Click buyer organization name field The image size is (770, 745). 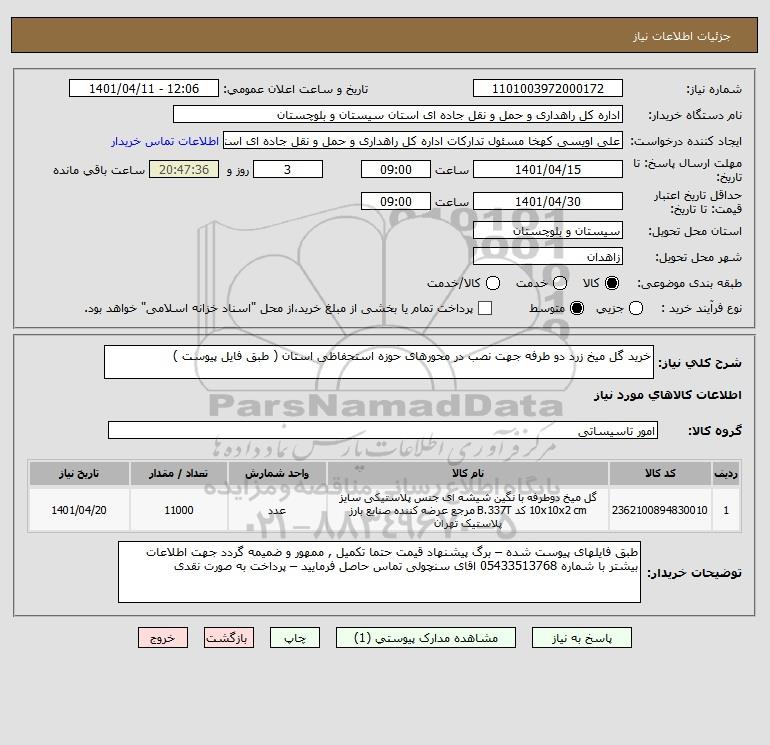coord(398,114)
